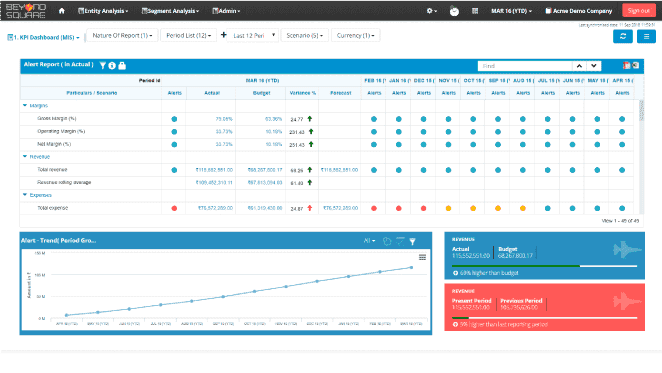Click Forecast column header
Viewport: 662px width, 373px height.
(x=340, y=93)
